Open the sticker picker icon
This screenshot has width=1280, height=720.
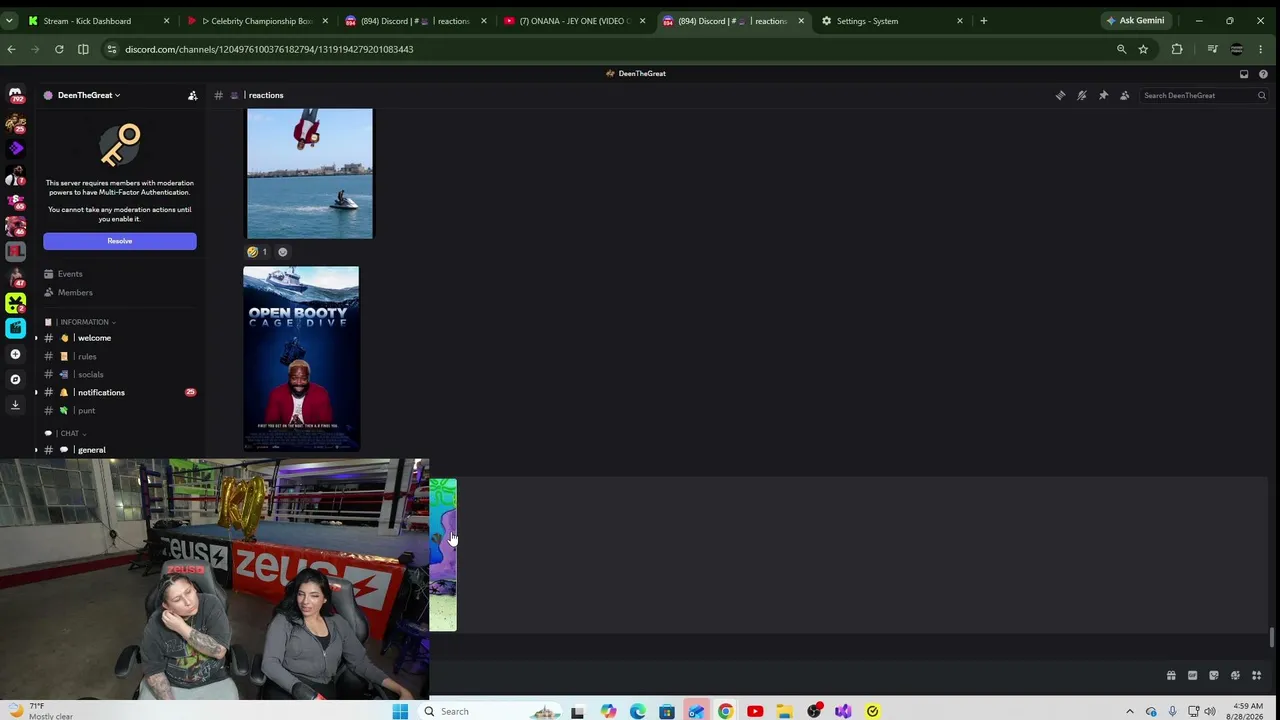1214,676
